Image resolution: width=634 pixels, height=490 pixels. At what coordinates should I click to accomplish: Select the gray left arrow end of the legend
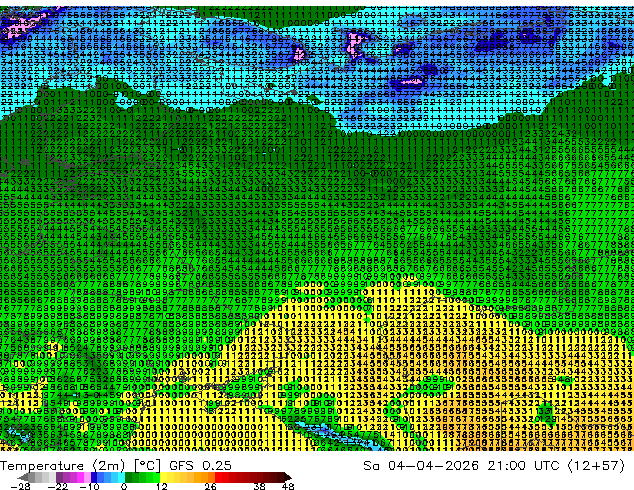pos(23,477)
